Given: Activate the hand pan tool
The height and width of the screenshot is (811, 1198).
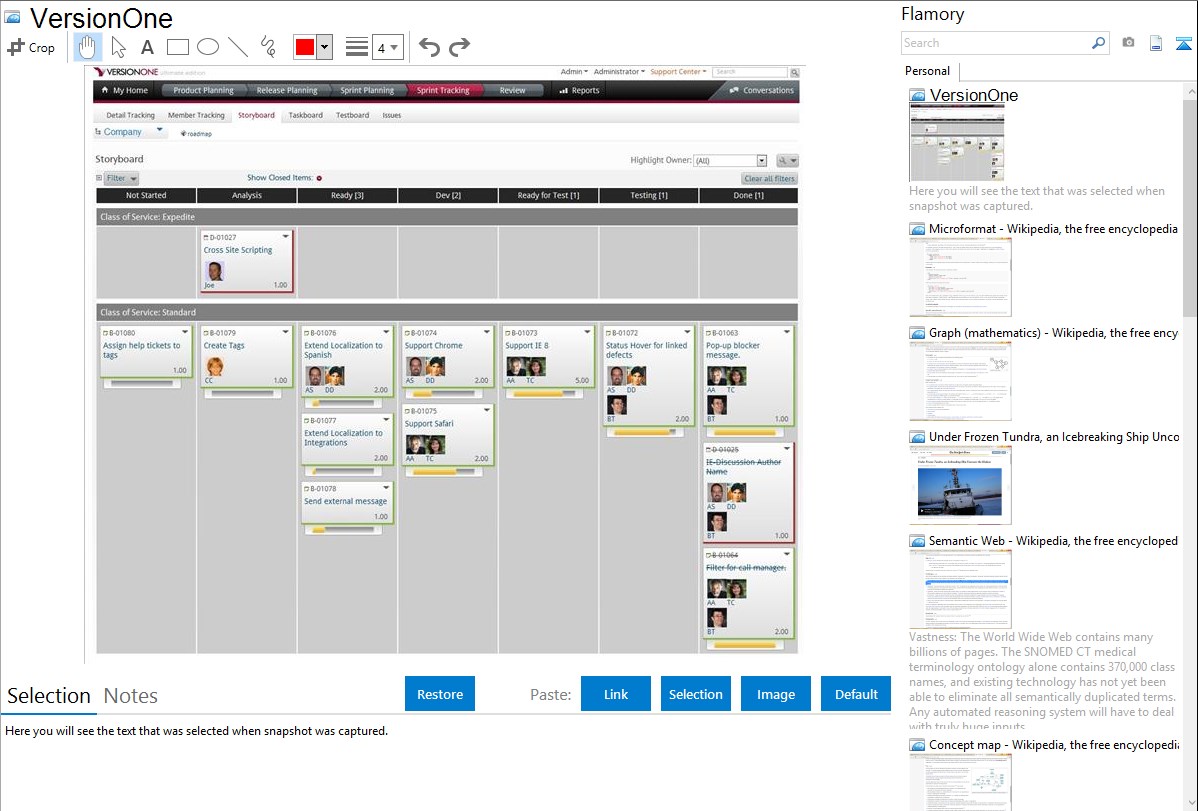Looking at the screenshot, I should click(87, 47).
